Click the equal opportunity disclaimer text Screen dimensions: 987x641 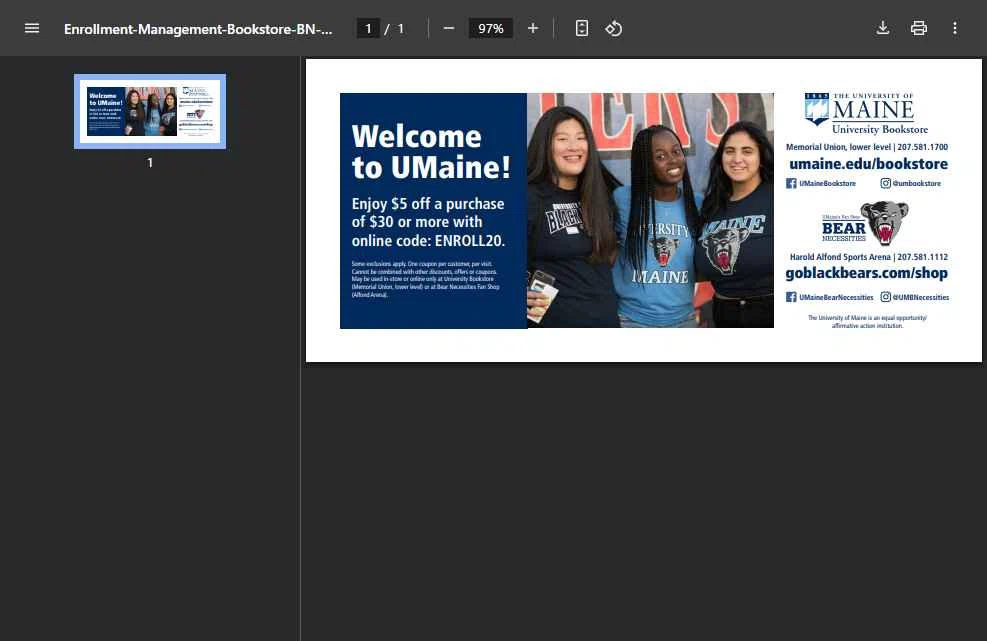pyautogui.click(x=867, y=322)
